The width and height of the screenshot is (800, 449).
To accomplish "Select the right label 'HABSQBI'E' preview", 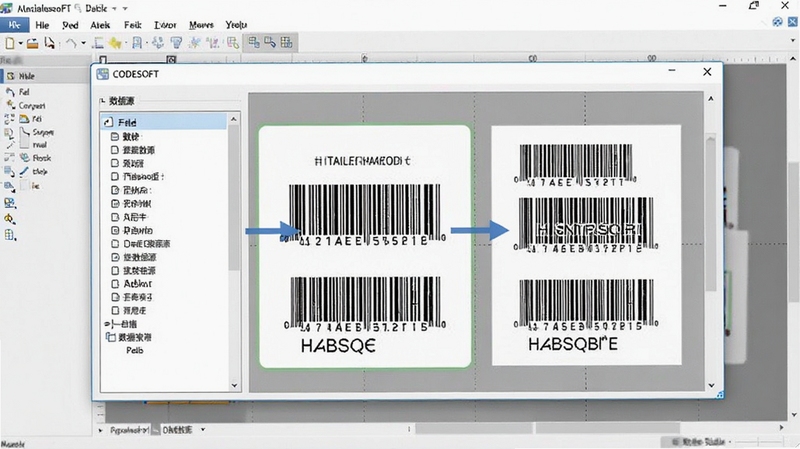I will (x=586, y=245).
